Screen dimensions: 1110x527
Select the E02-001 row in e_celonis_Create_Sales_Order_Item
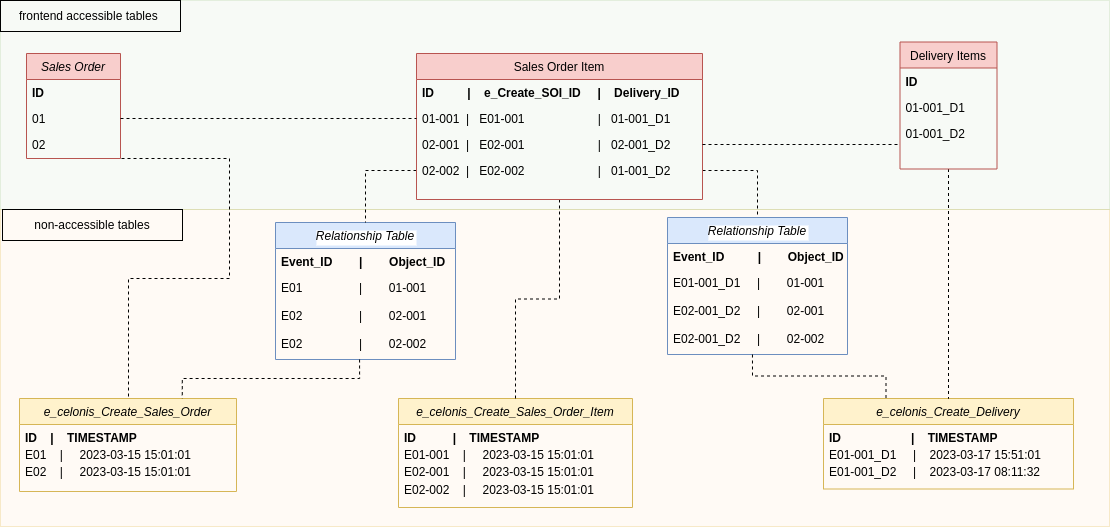click(x=498, y=472)
